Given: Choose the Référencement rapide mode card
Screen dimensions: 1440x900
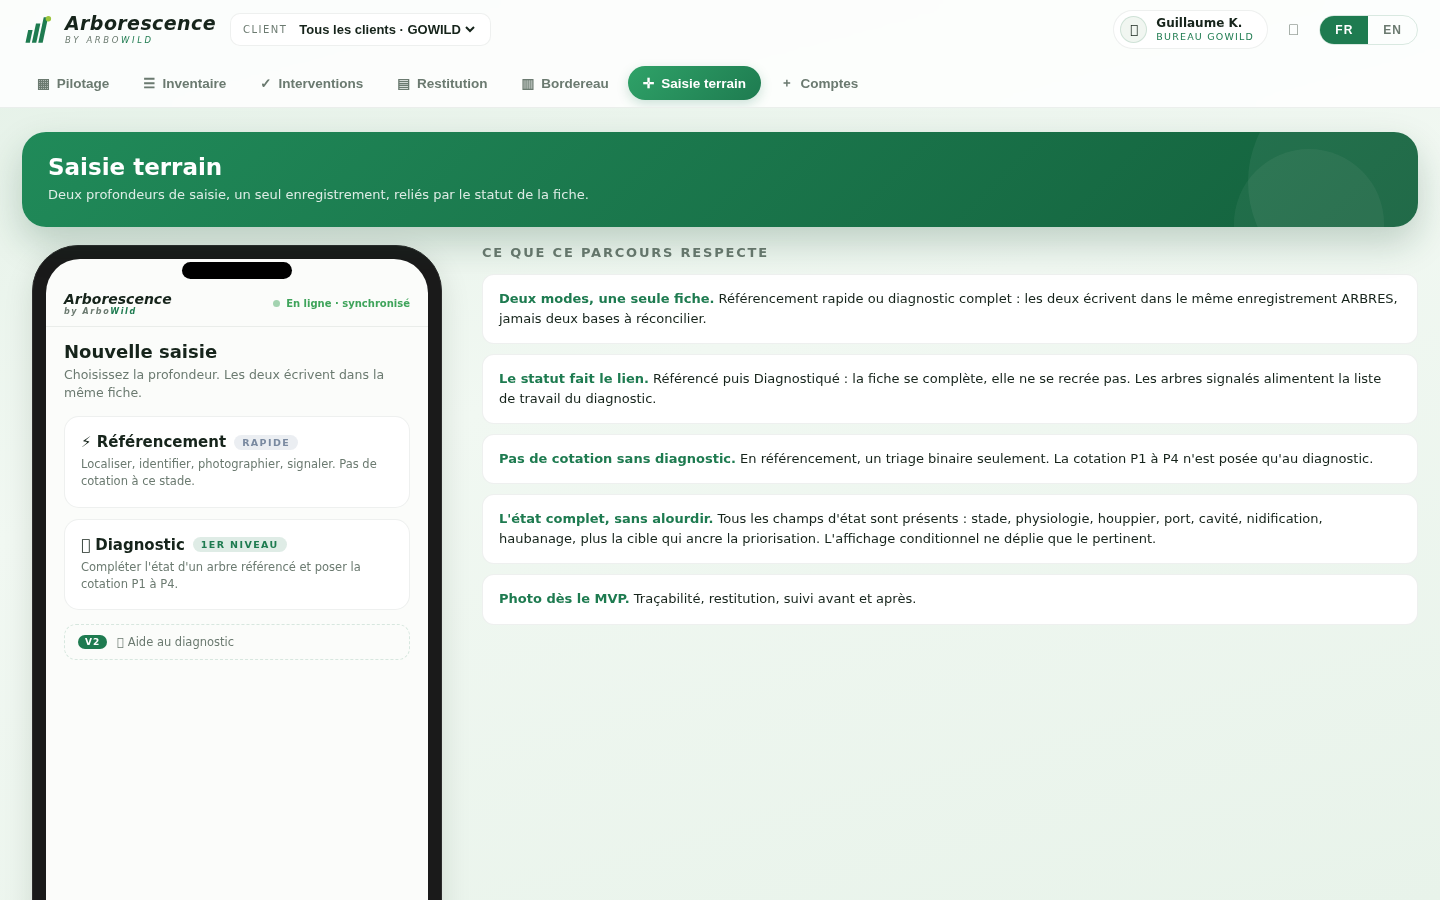Looking at the screenshot, I should (237, 462).
